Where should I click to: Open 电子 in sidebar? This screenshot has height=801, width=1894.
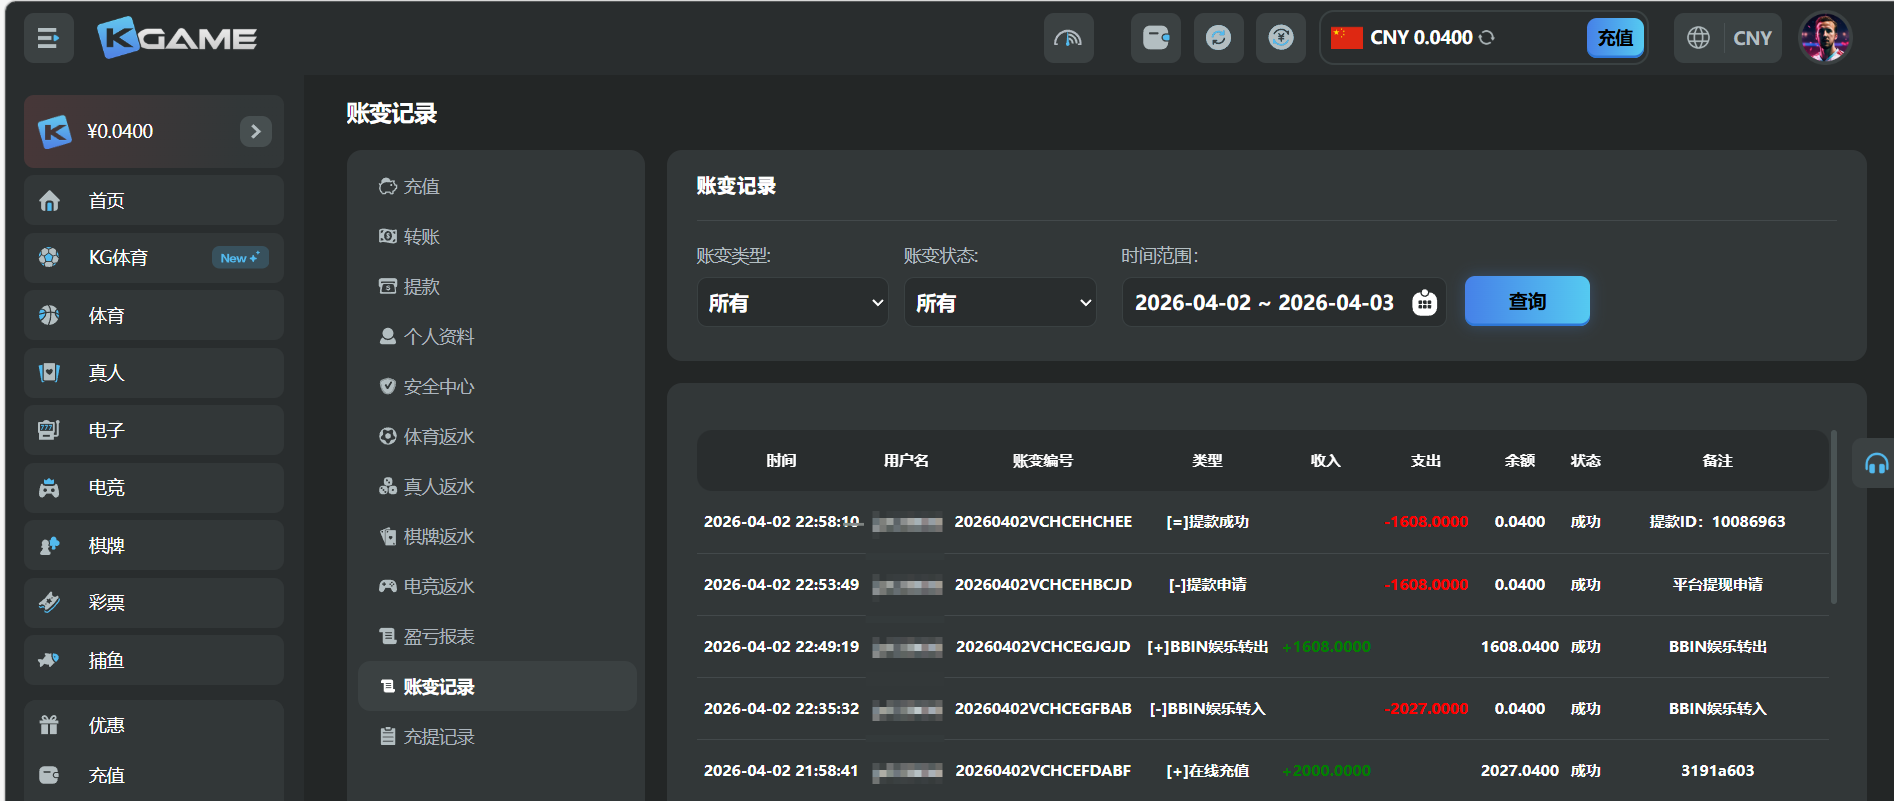154,430
